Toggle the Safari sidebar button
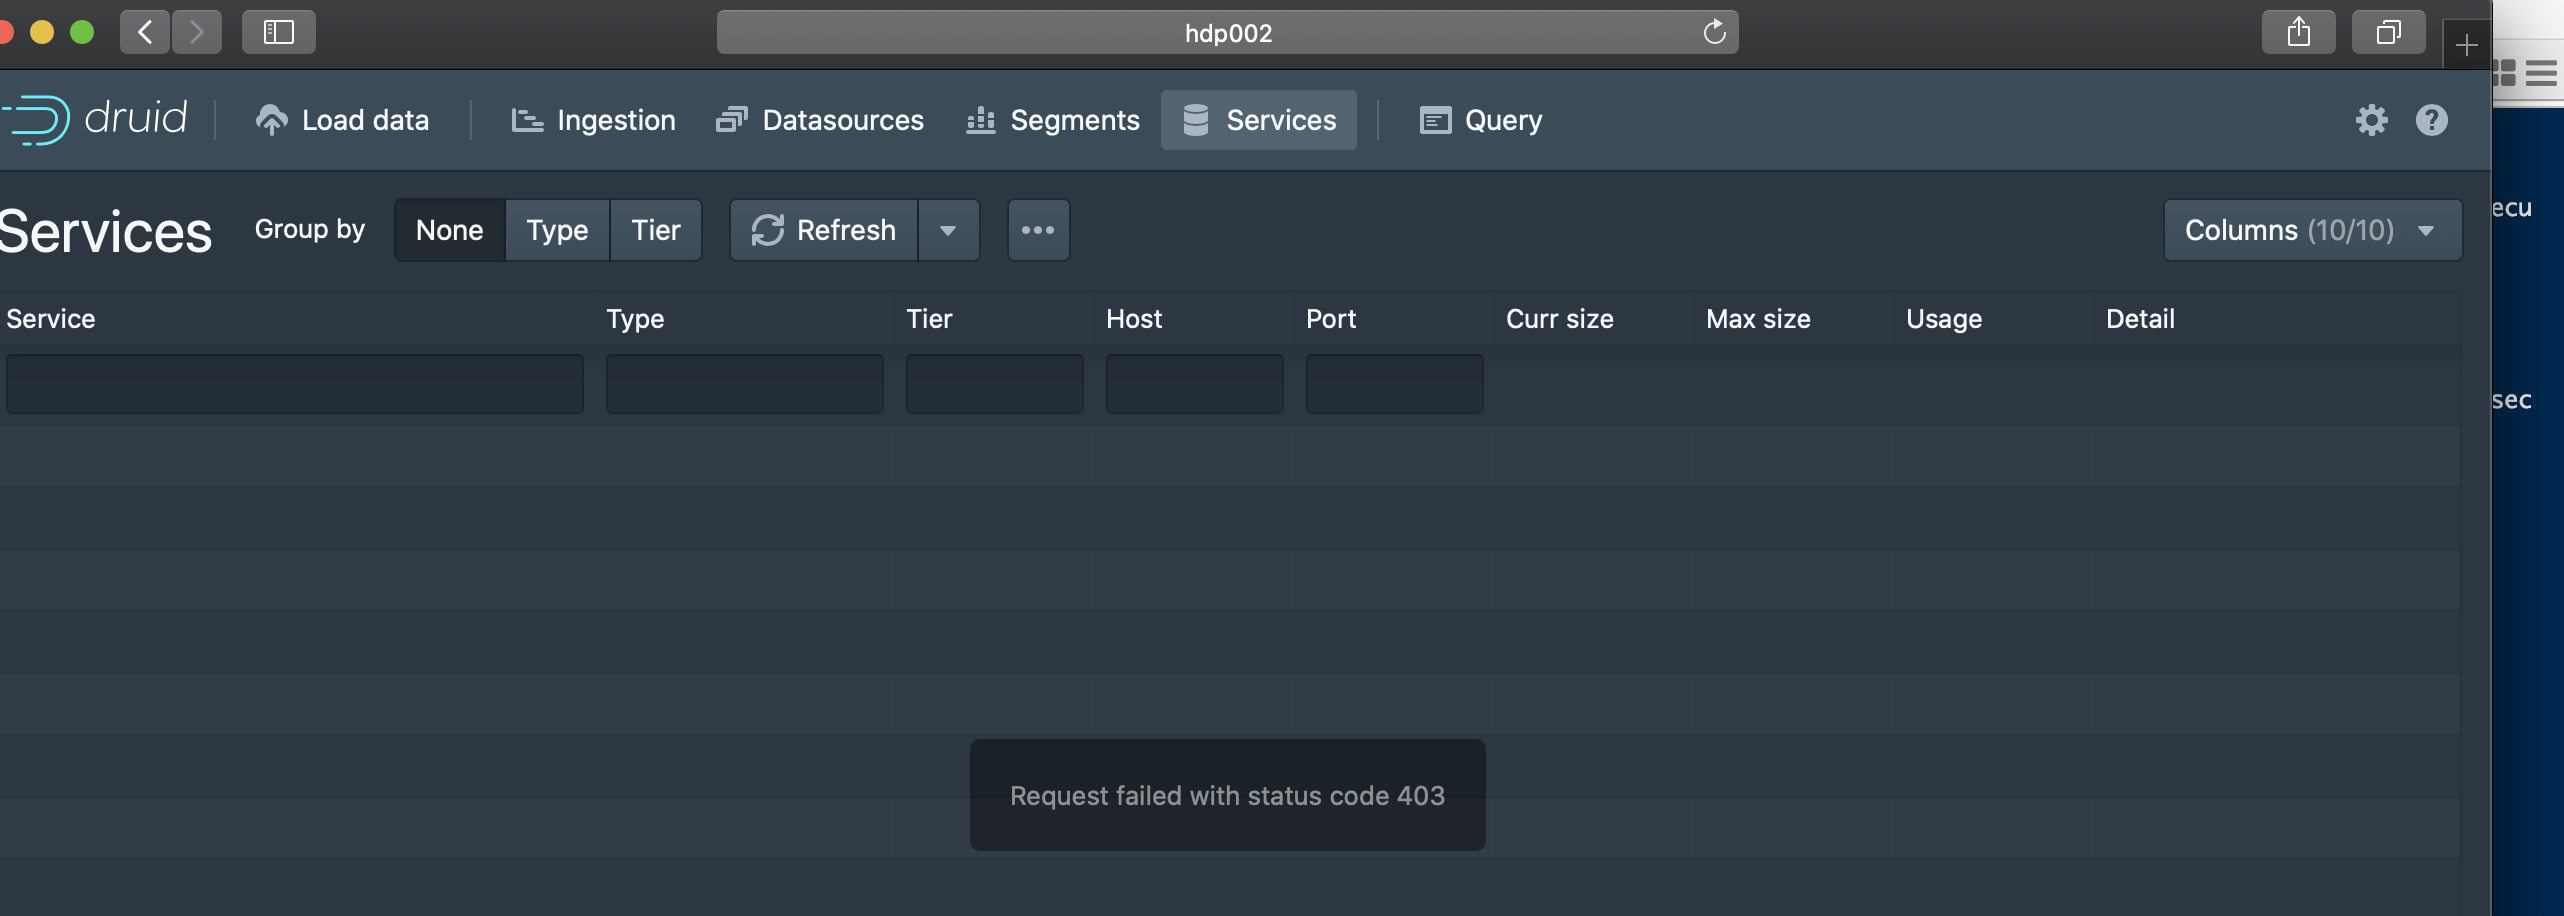The width and height of the screenshot is (2564, 916). pos(278,31)
